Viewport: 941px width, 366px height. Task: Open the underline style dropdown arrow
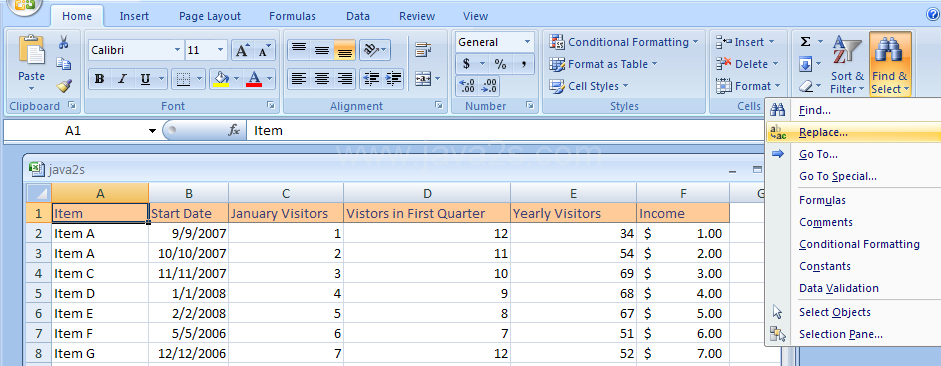tap(161, 79)
